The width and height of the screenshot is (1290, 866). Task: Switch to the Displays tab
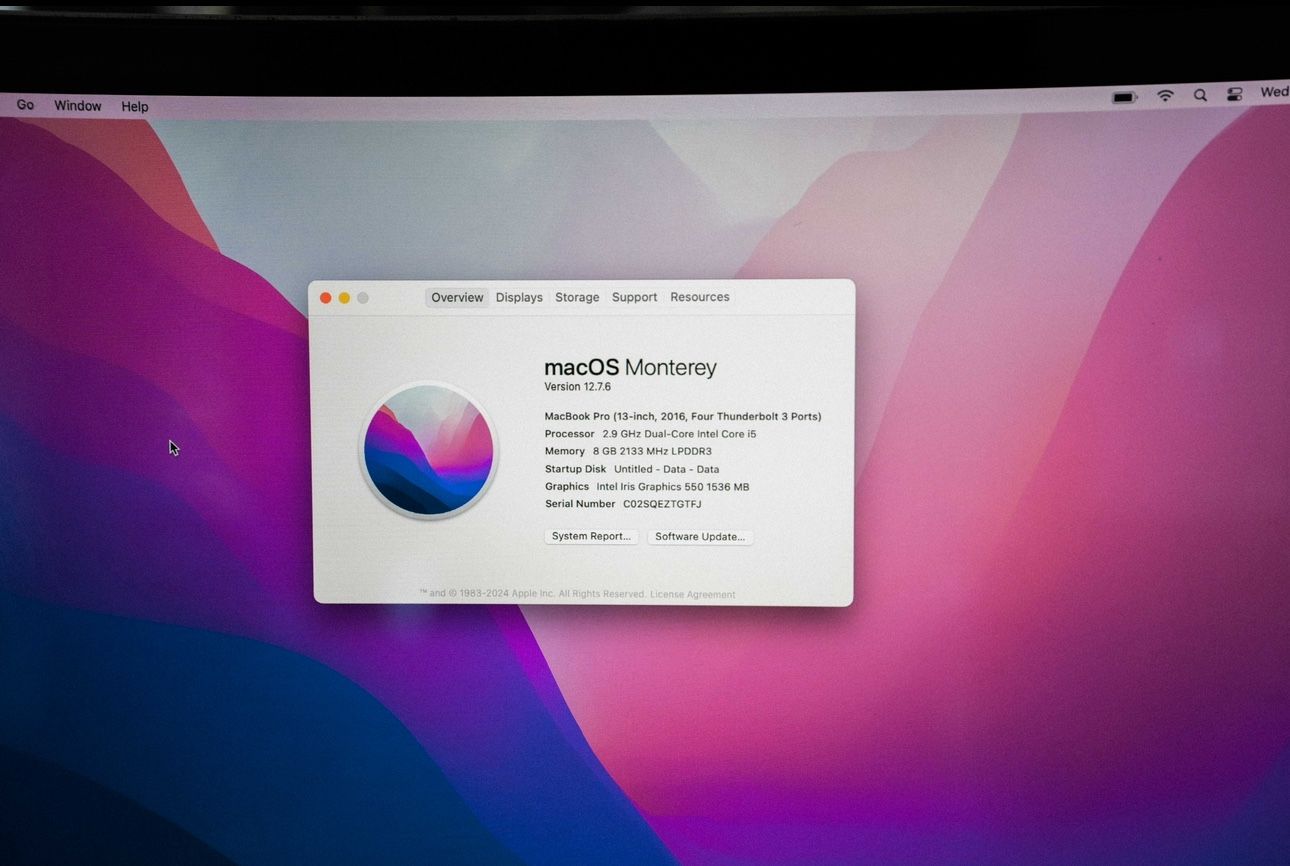[x=519, y=298]
